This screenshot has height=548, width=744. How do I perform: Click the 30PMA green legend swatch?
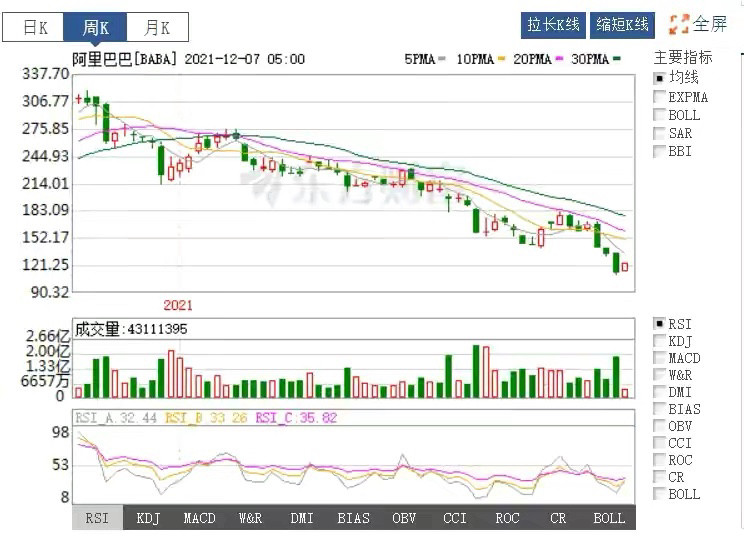616,59
